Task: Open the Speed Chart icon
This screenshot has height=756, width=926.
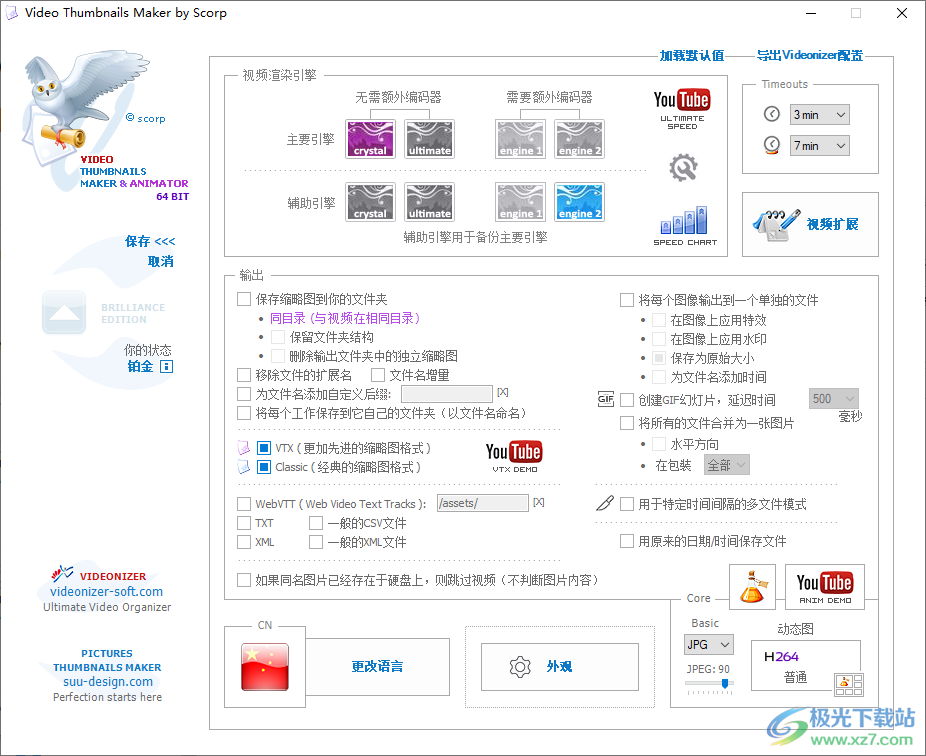Action: coord(684,226)
